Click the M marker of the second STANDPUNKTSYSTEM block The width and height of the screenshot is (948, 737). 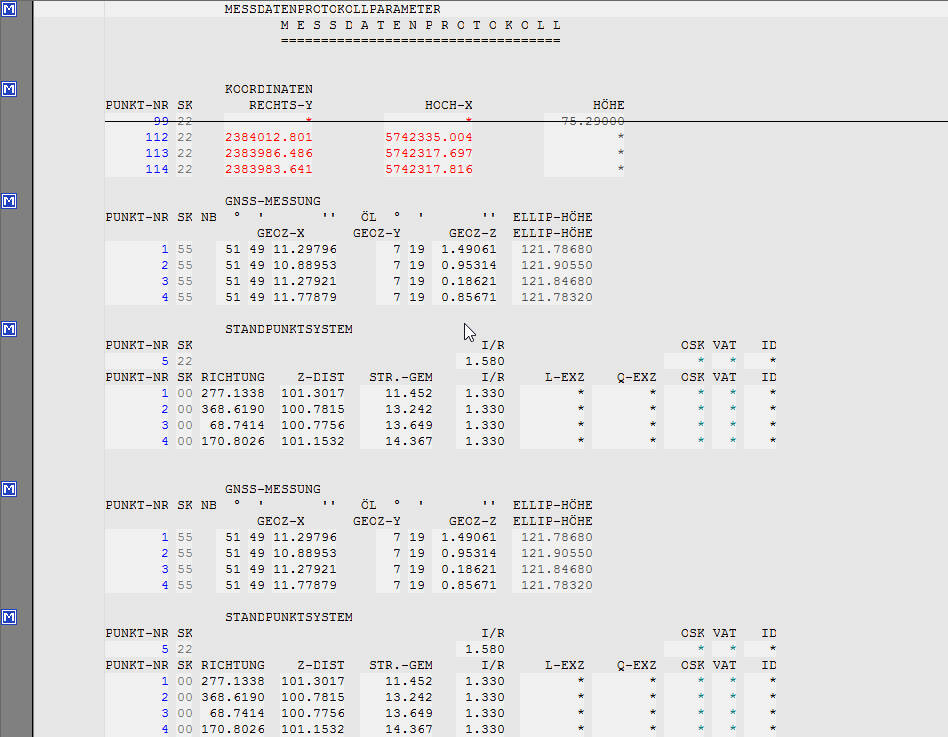[9, 617]
